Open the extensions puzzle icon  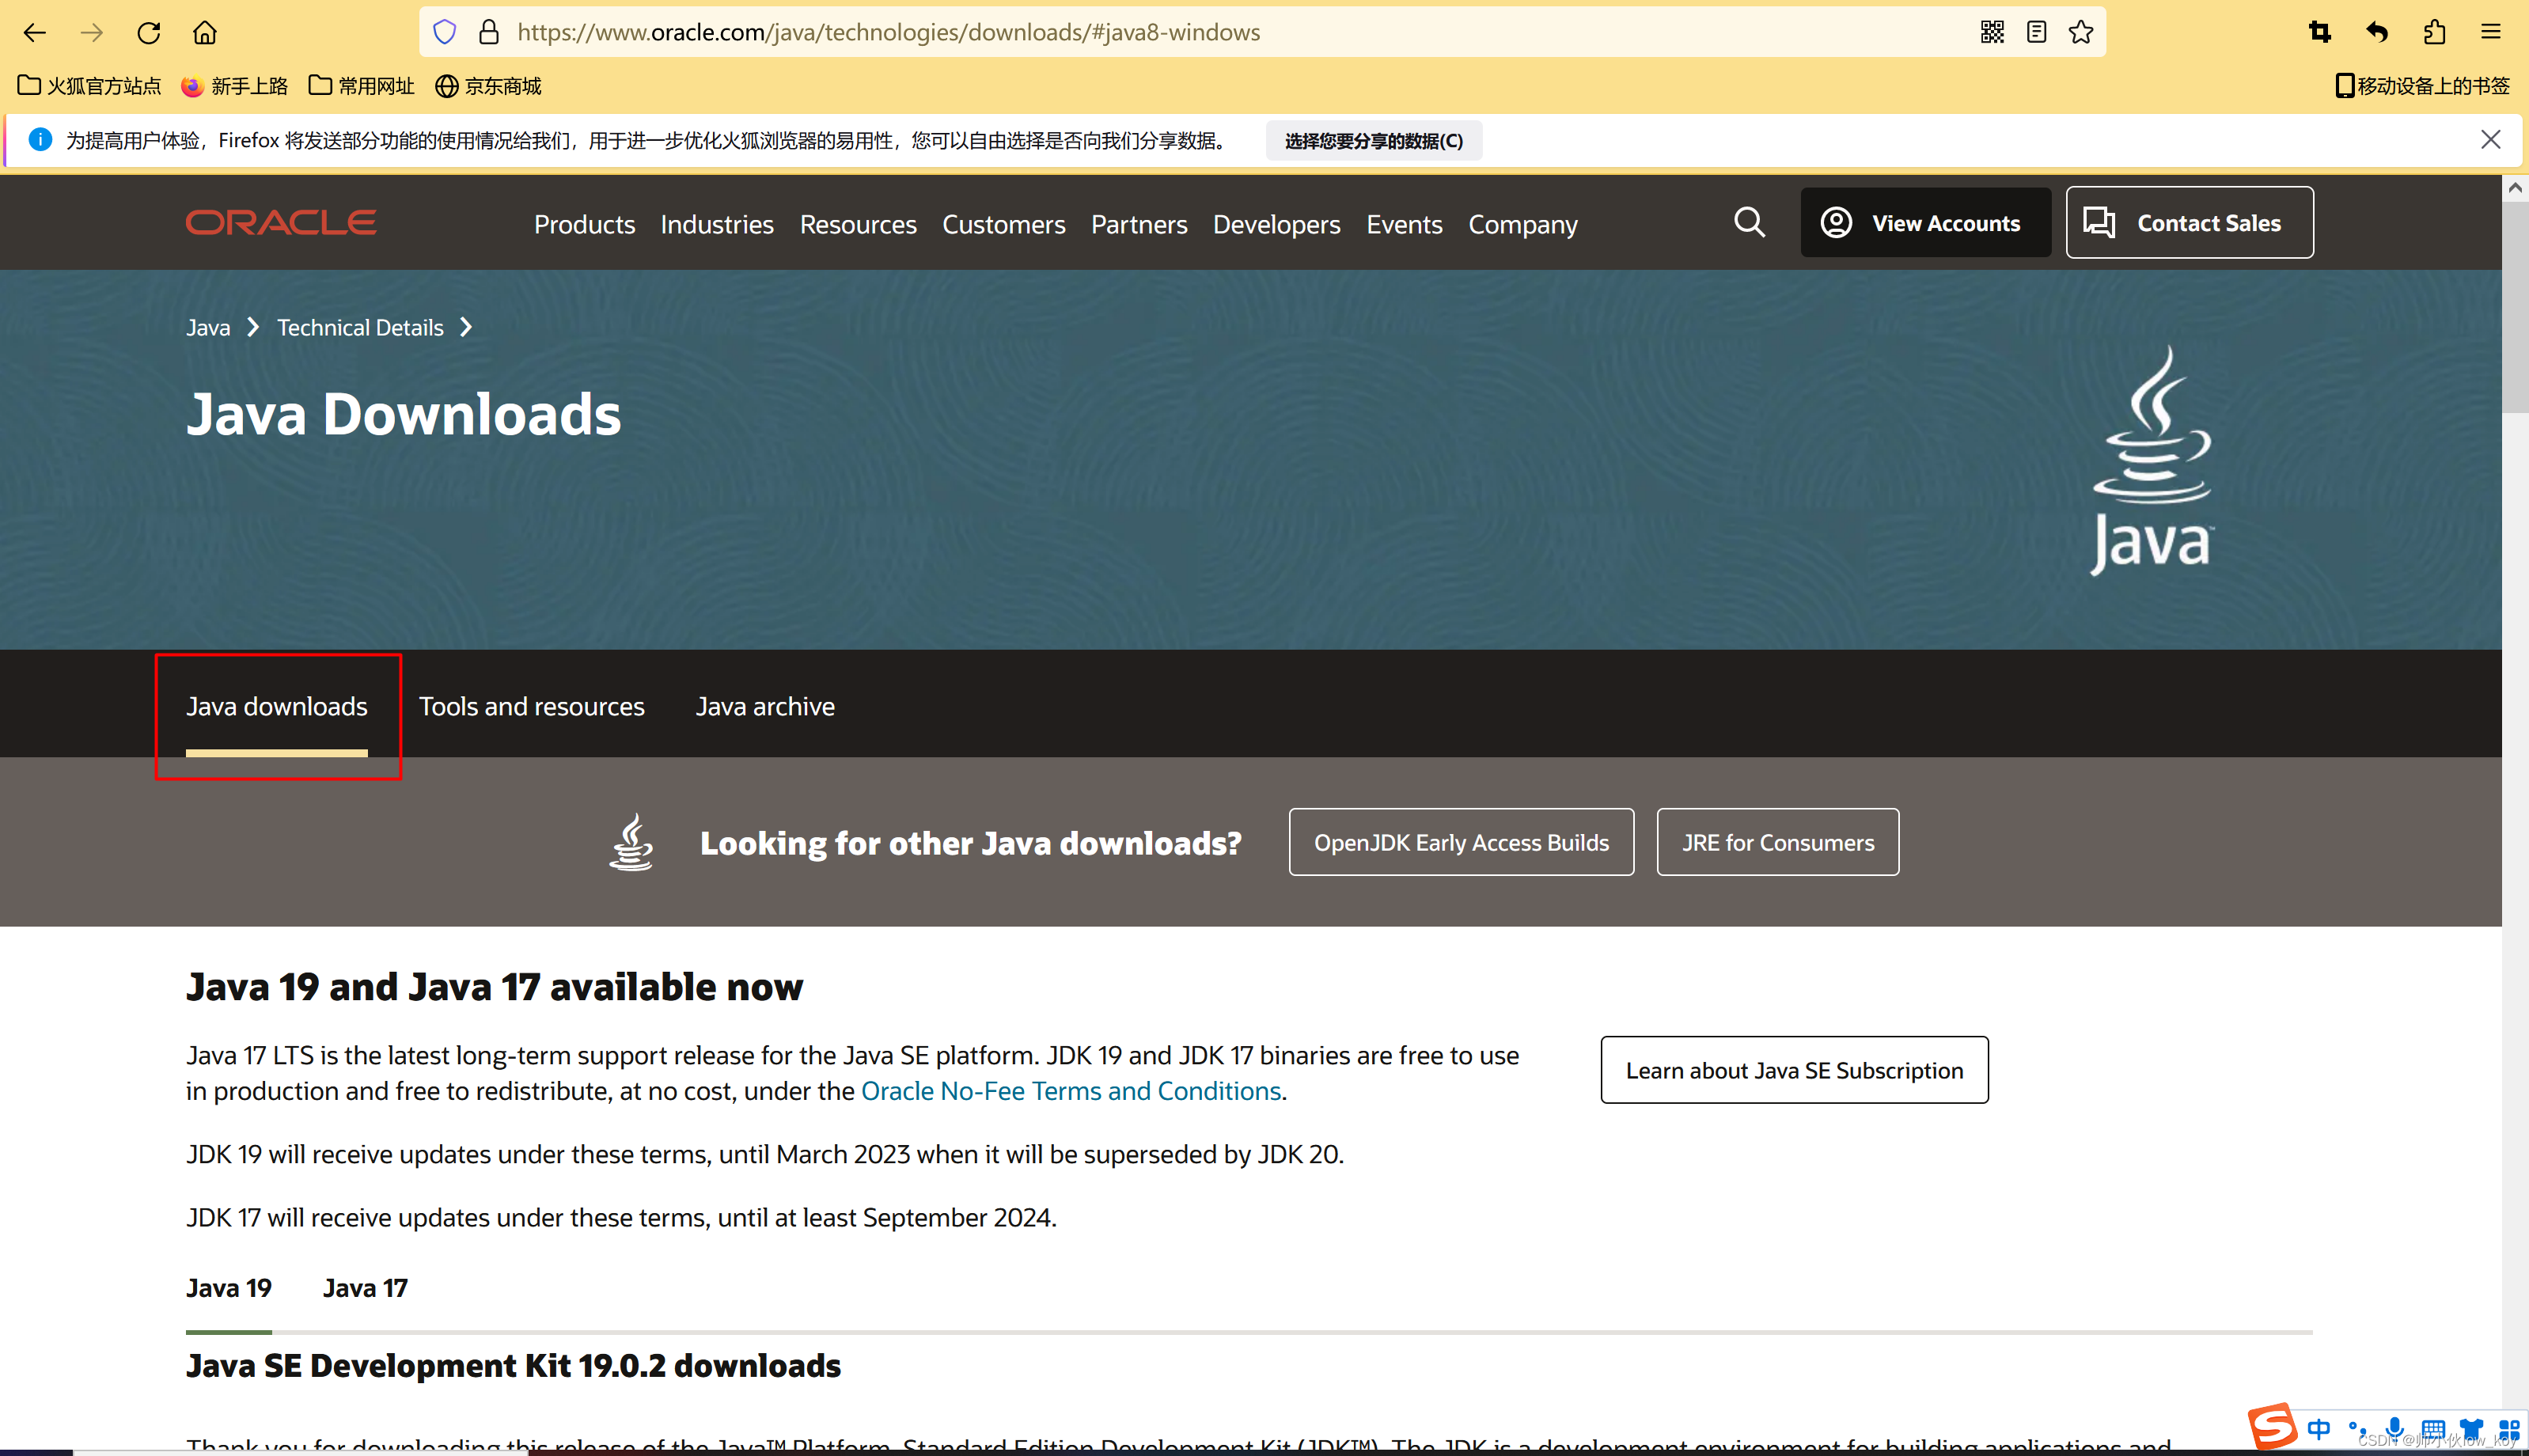tap(2434, 33)
